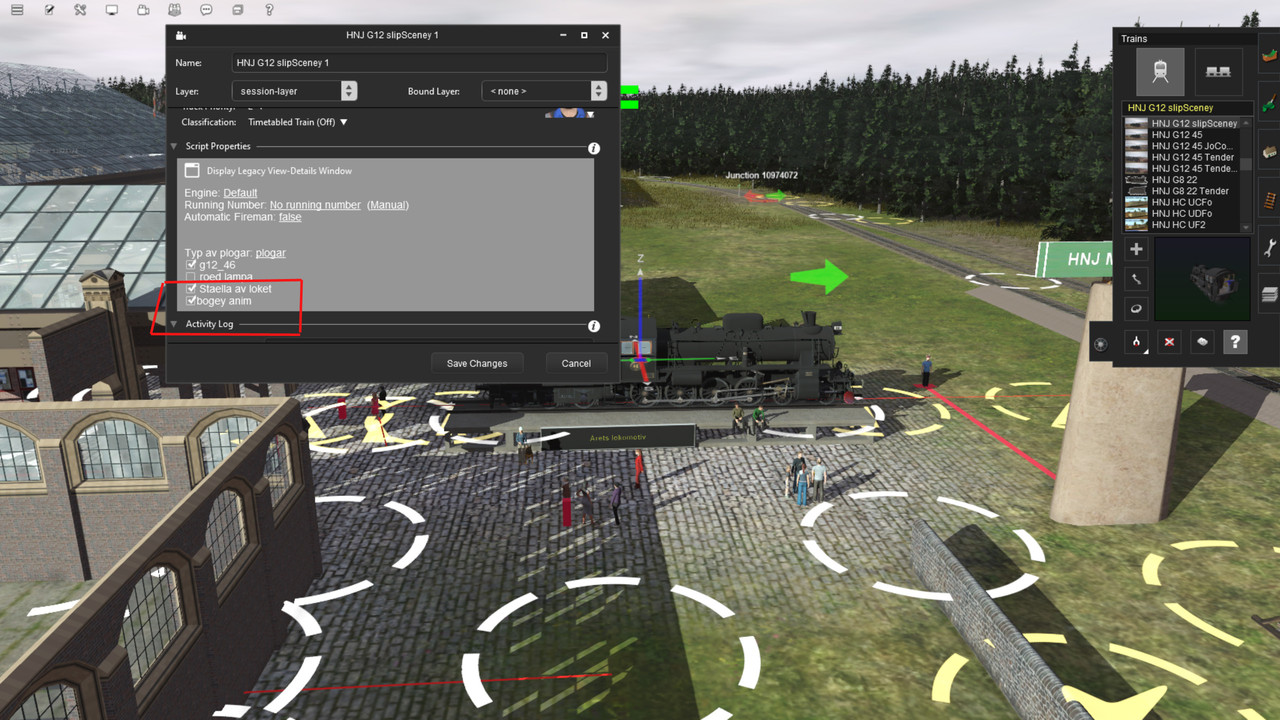1280x720 pixels.
Task: Choose the Move Train tool
Action: pyautogui.click(x=1136, y=279)
